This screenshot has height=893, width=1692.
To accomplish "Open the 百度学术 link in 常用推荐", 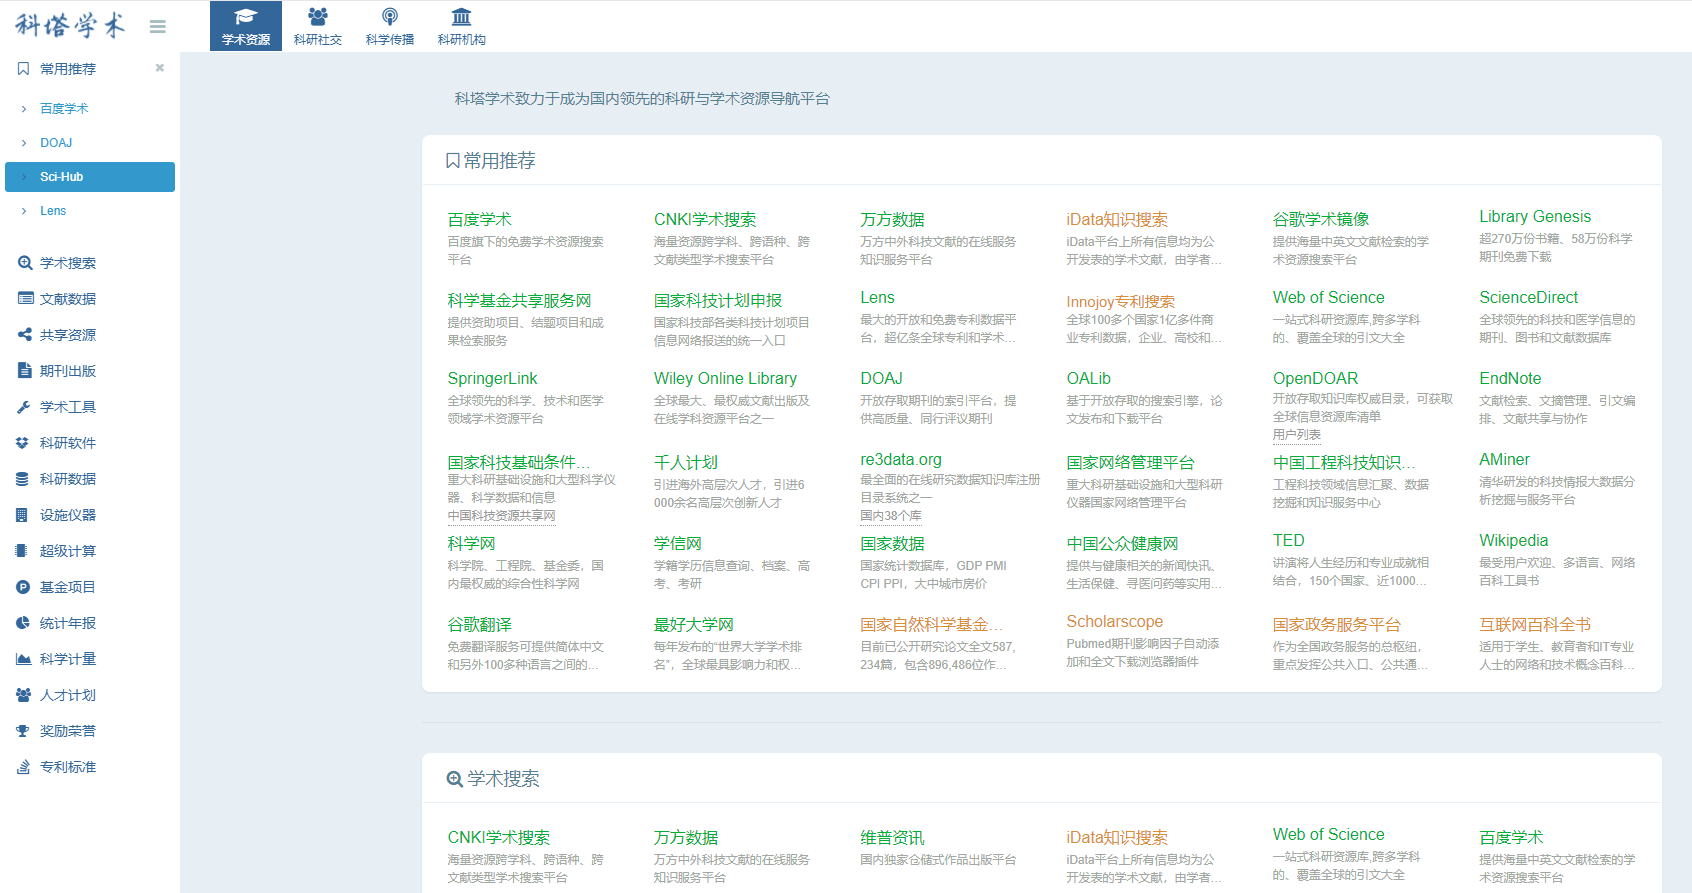I will tap(479, 220).
